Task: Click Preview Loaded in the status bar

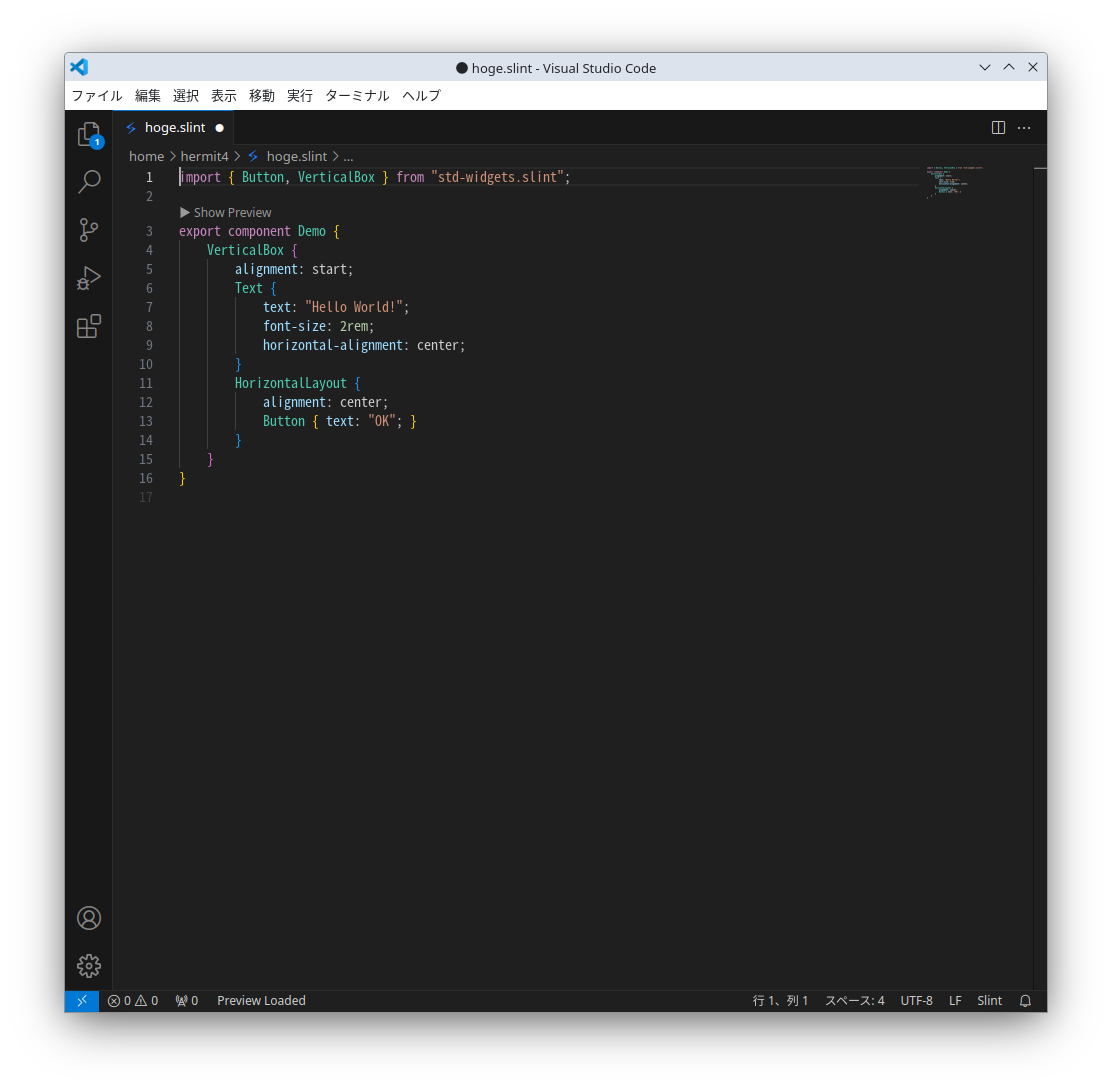Action: (261, 1000)
